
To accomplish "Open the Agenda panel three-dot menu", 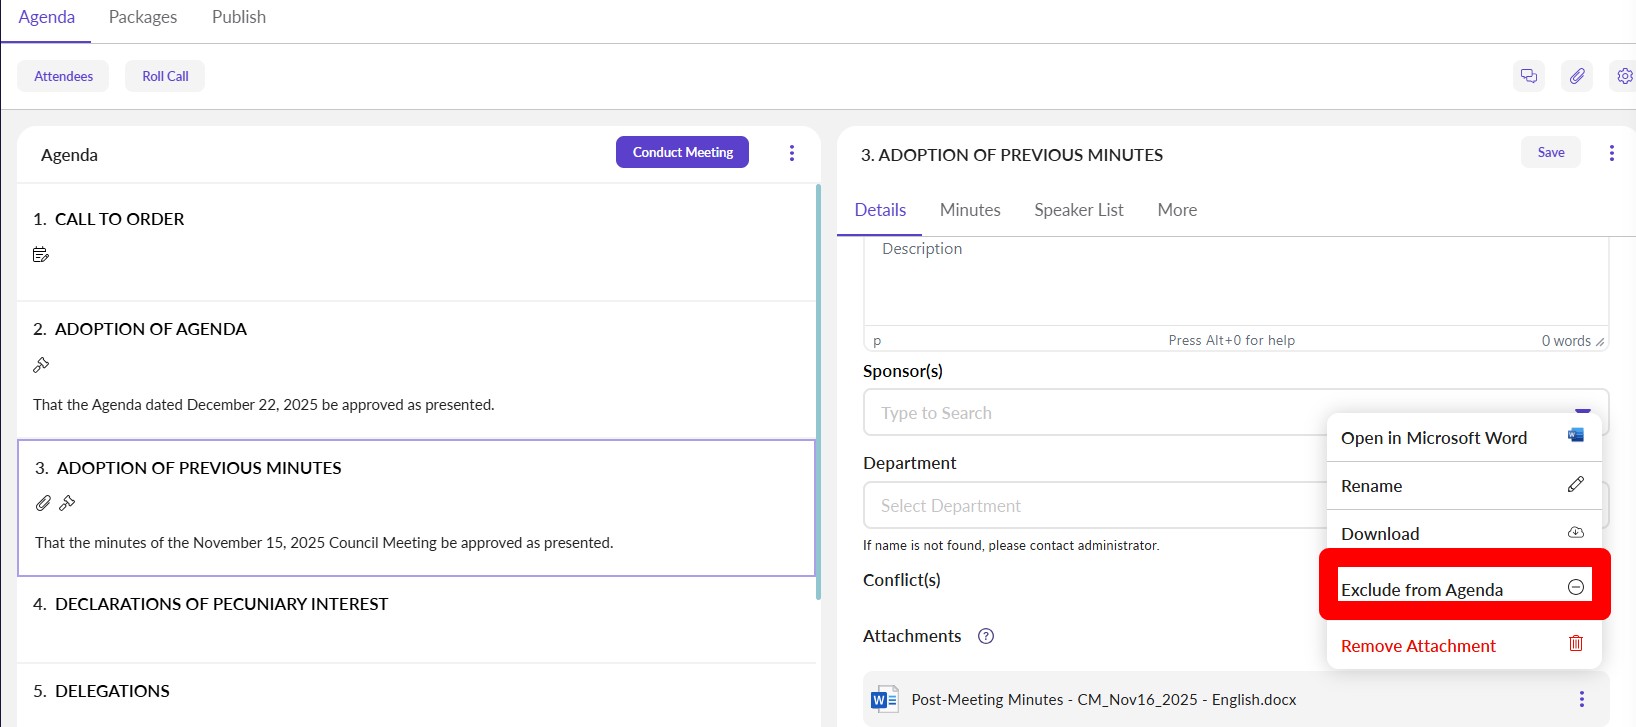I will [x=792, y=153].
